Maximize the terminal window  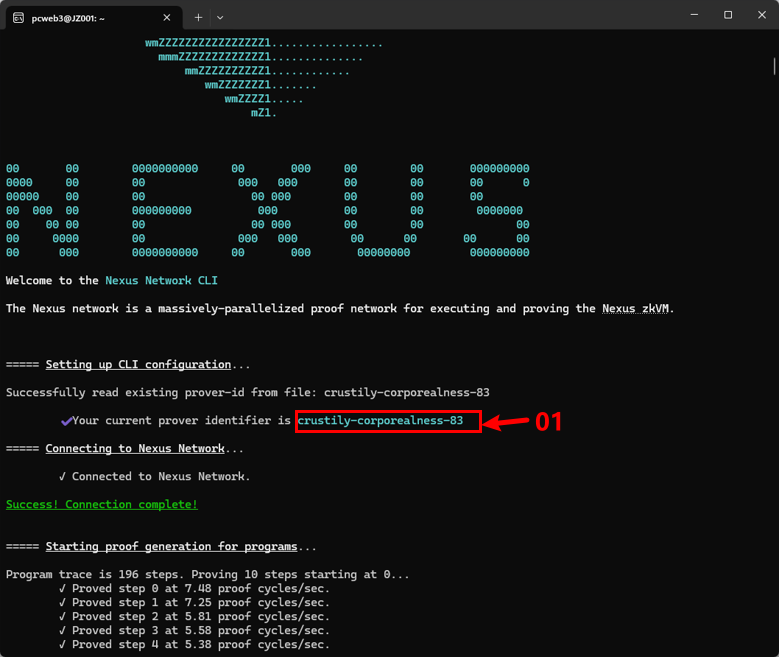(728, 15)
